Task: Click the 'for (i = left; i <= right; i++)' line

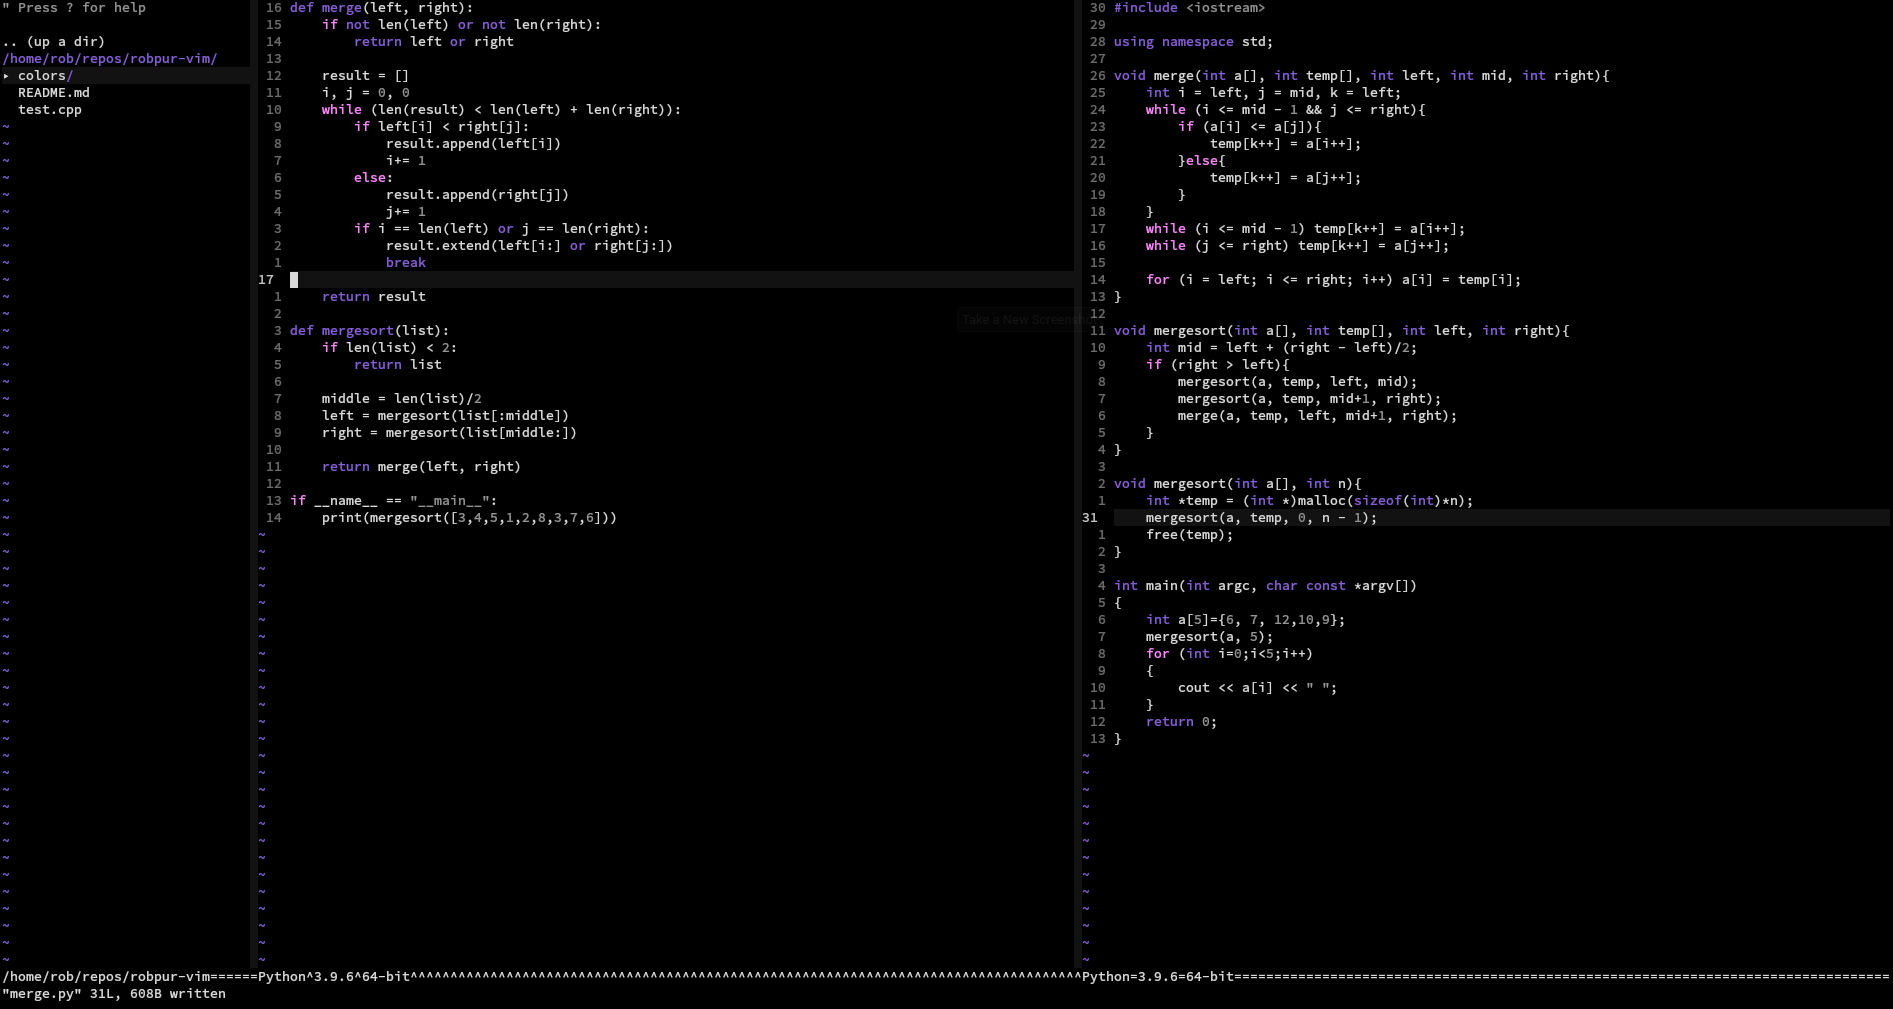Action: (x=1334, y=280)
